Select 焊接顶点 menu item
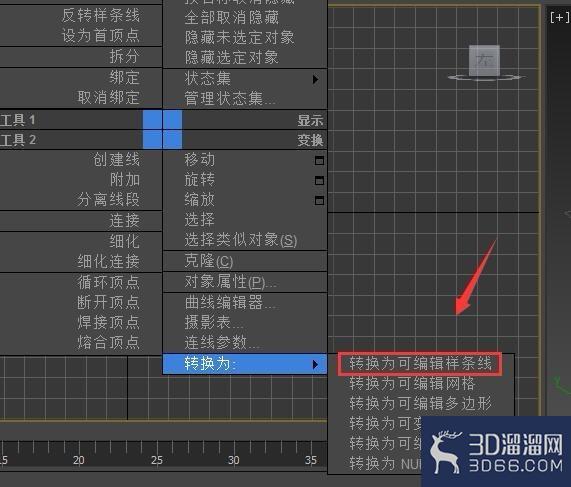 (109, 322)
